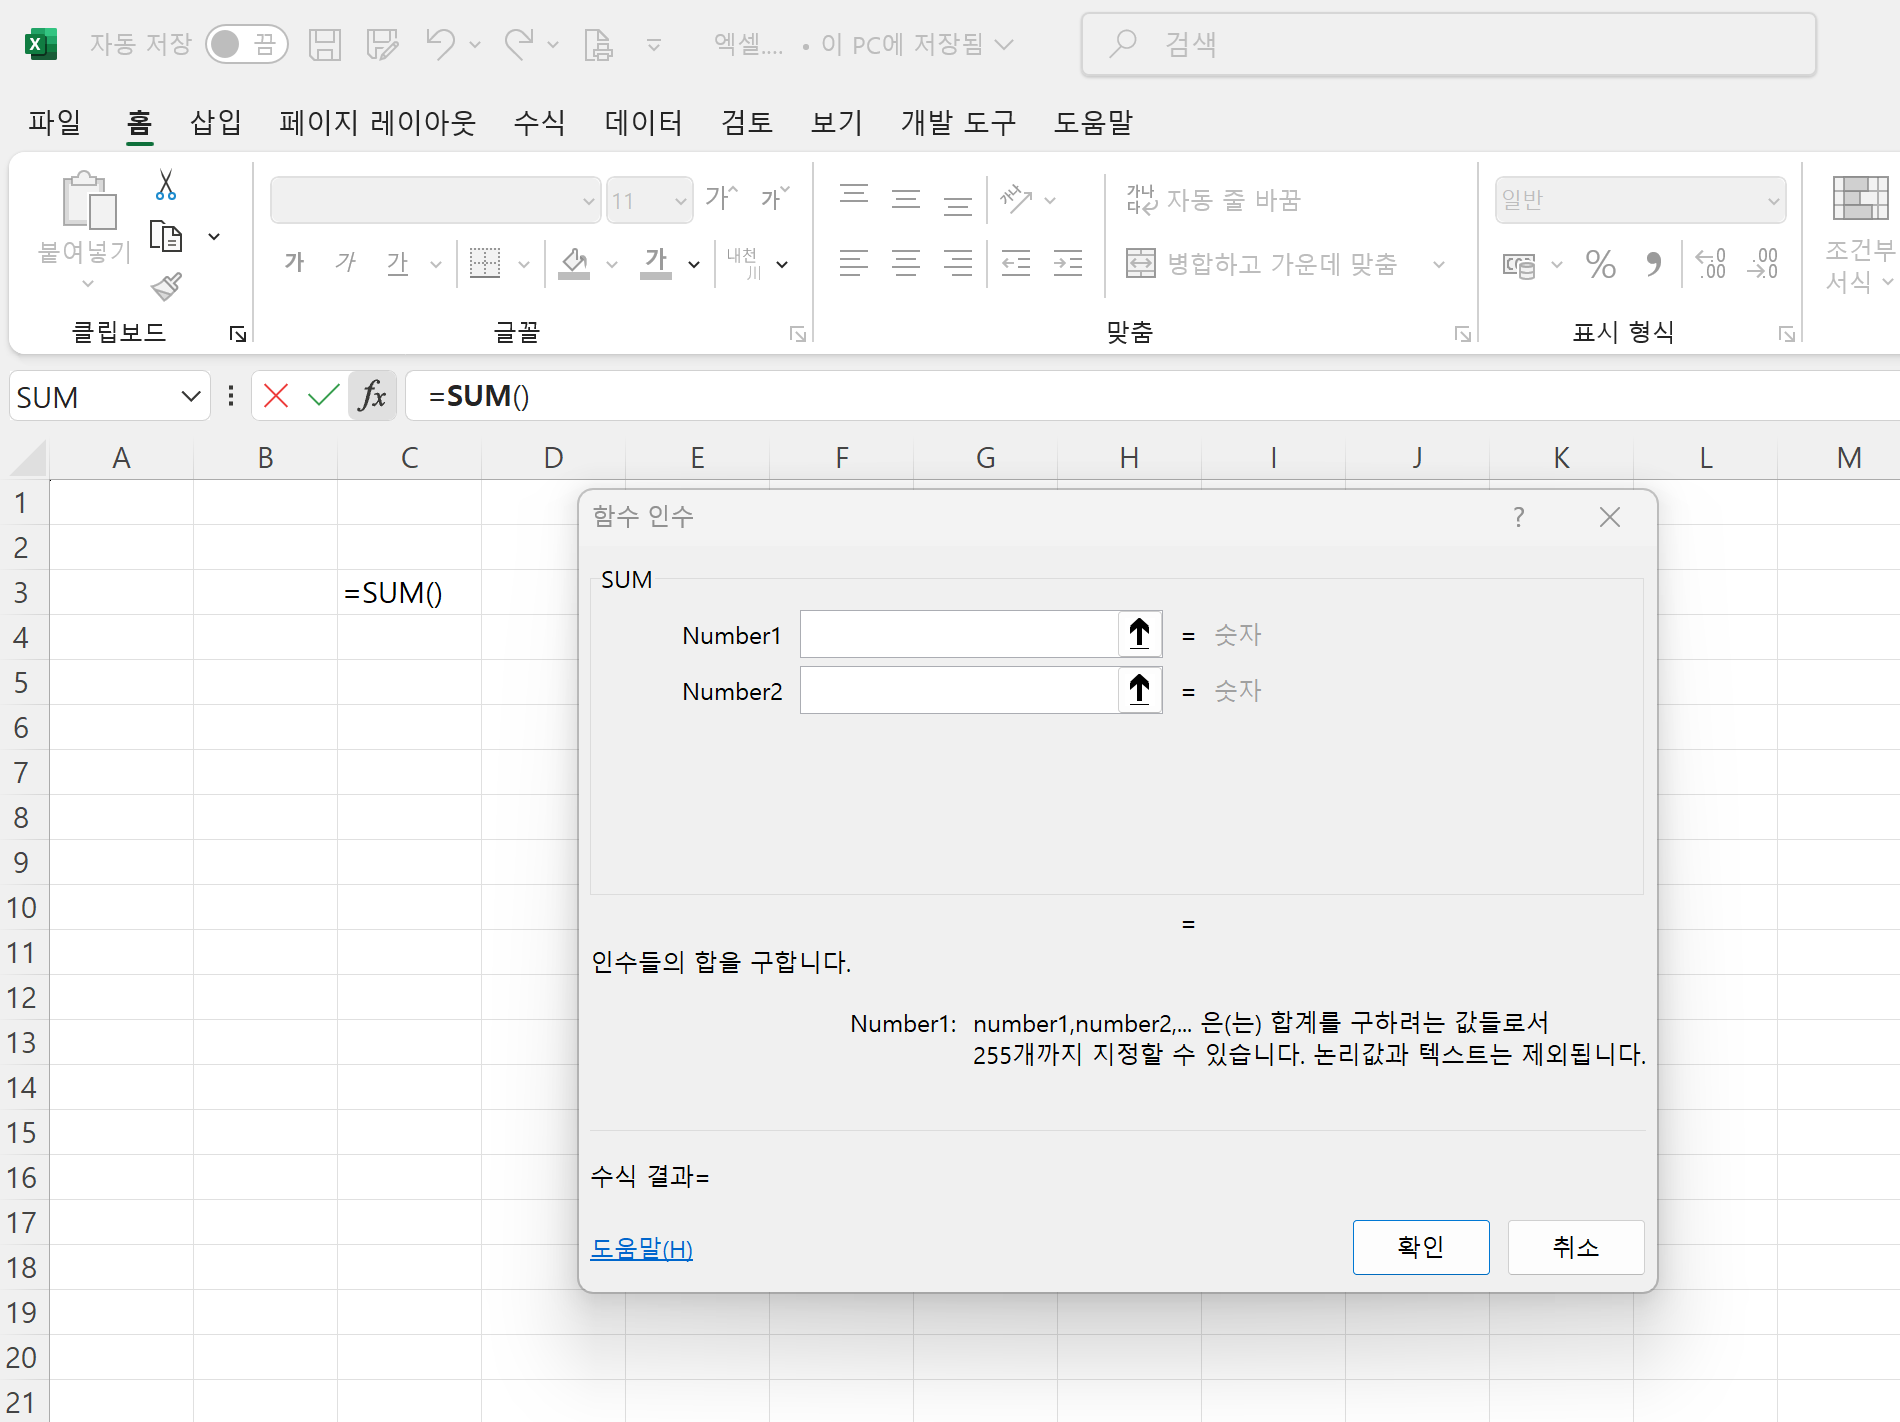The width and height of the screenshot is (1900, 1422).
Task: Click the accounting currency format icon
Action: tap(1519, 265)
